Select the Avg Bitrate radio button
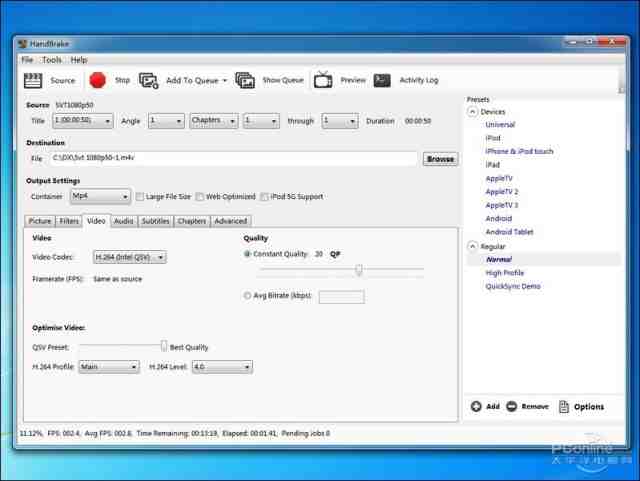The width and height of the screenshot is (640, 481). pyautogui.click(x=247, y=295)
